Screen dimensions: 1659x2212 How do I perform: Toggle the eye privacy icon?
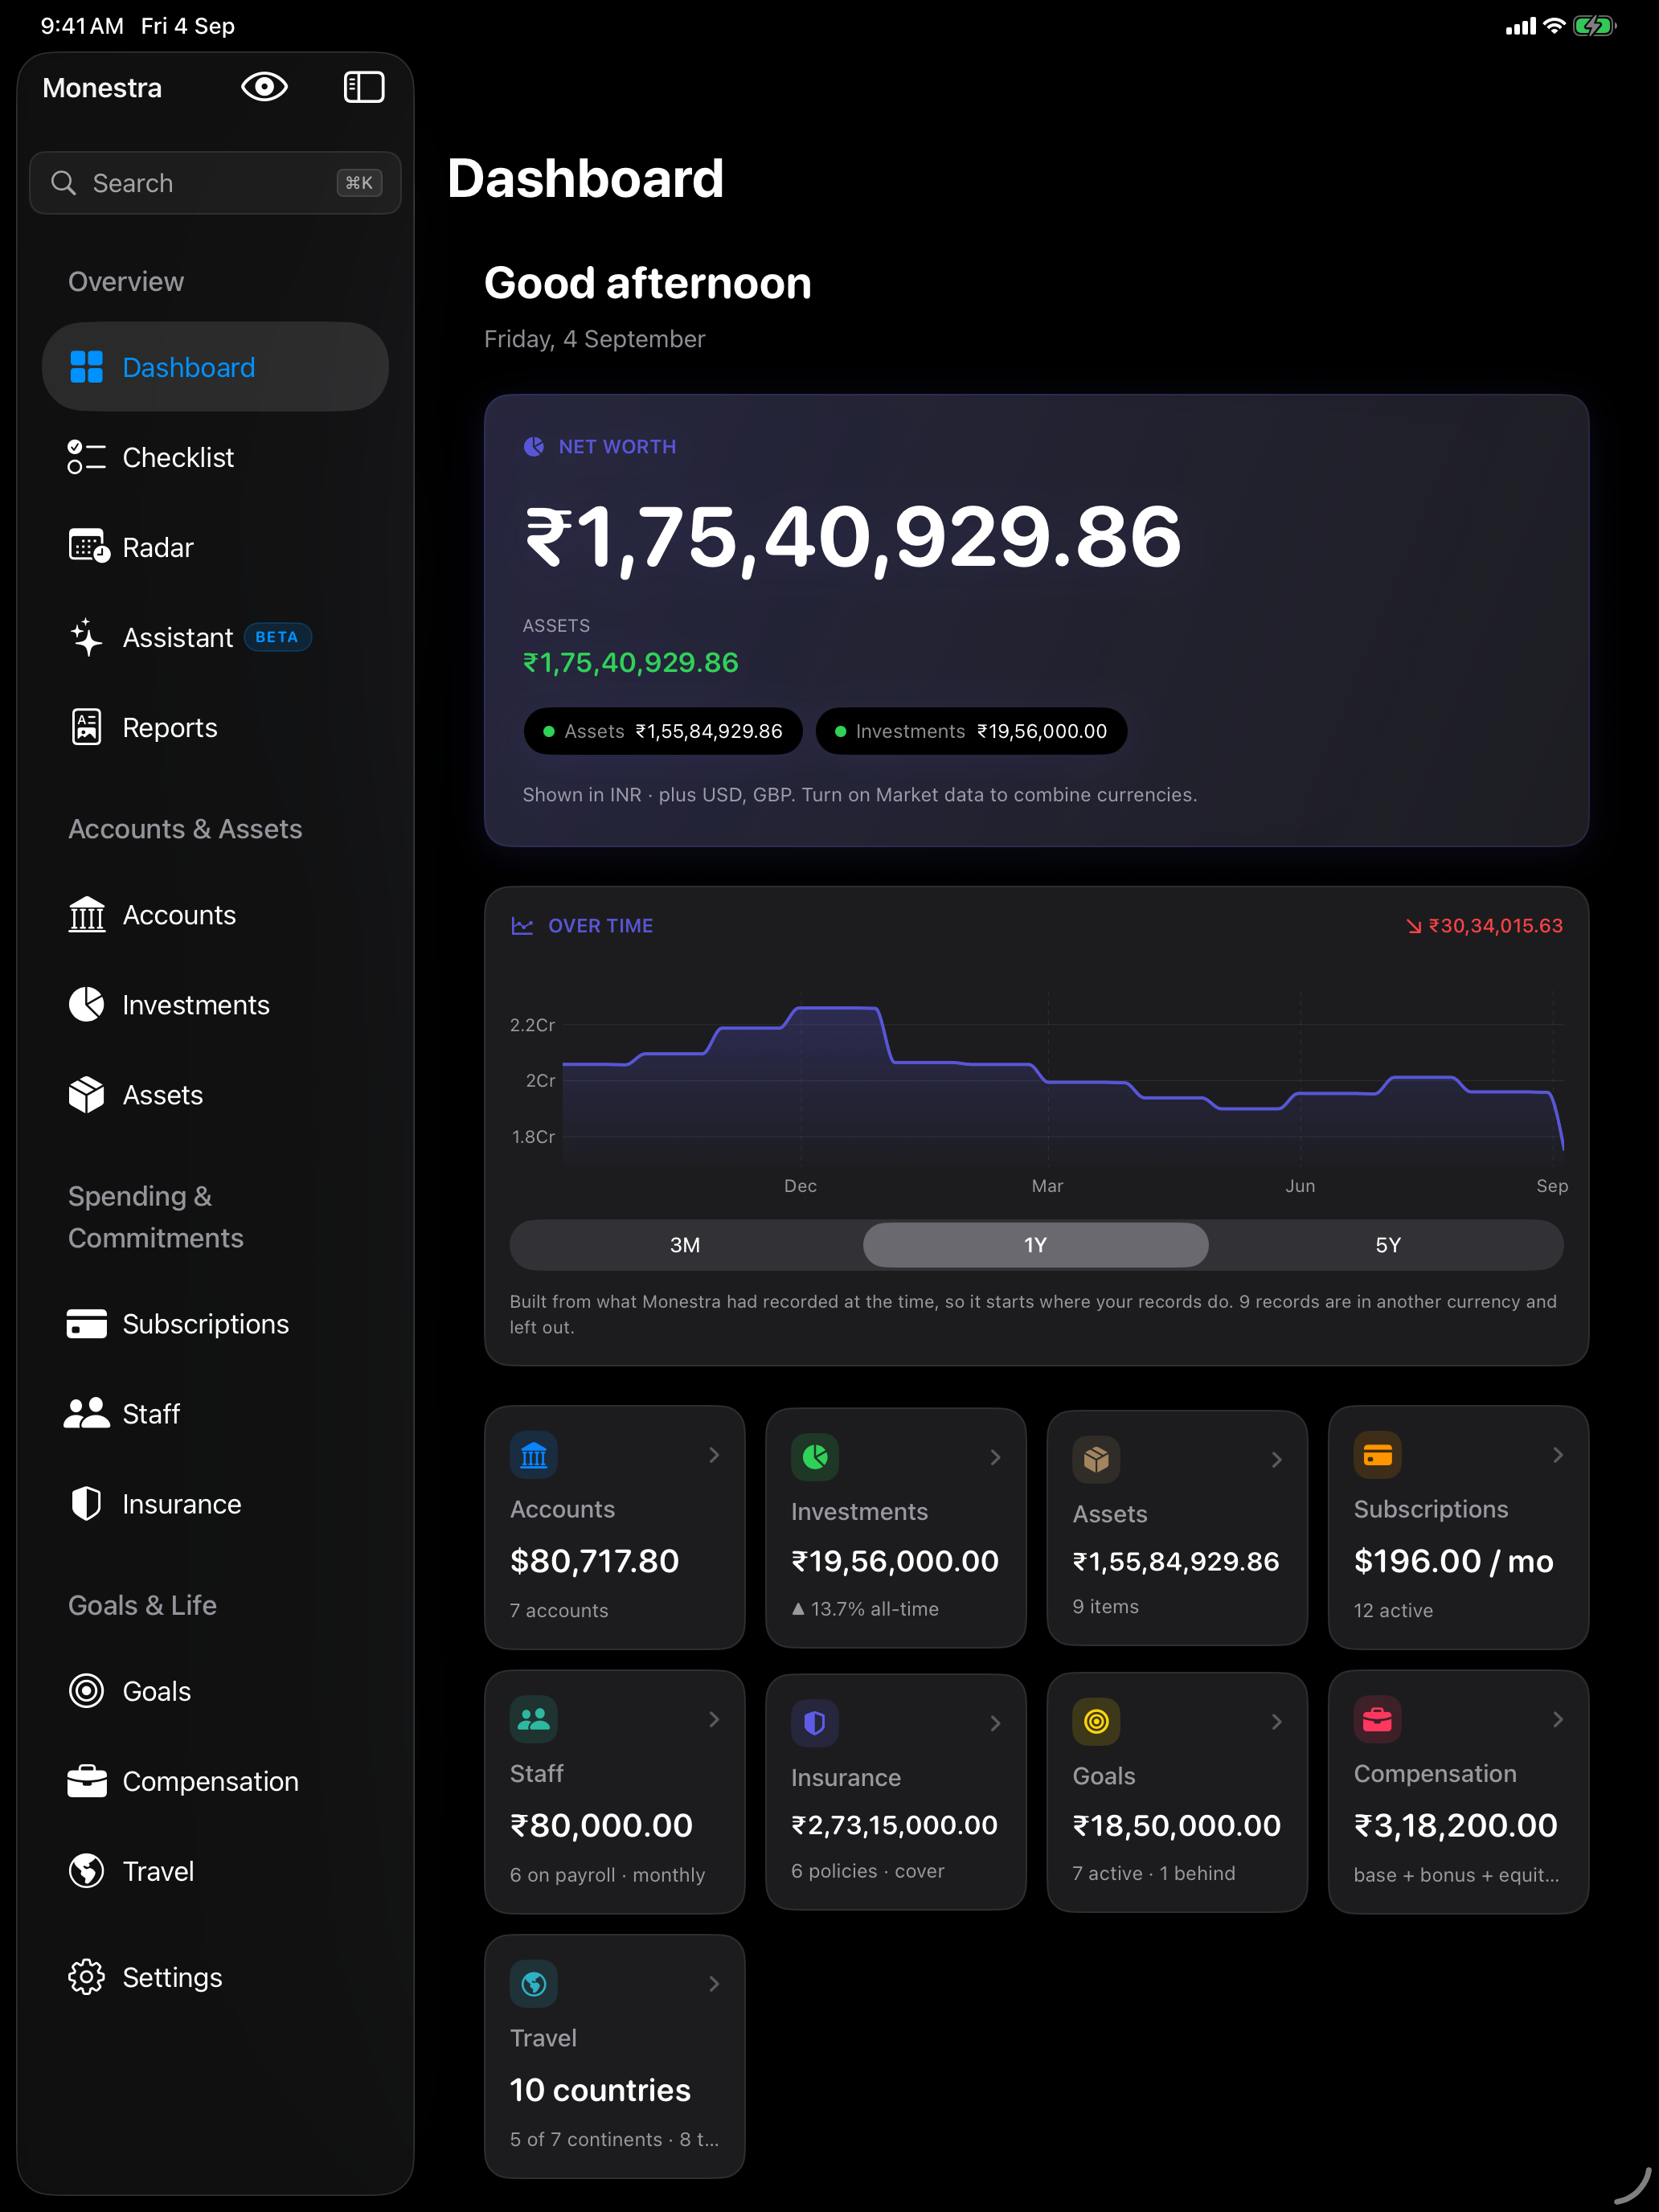pyautogui.click(x=264, y=87)
